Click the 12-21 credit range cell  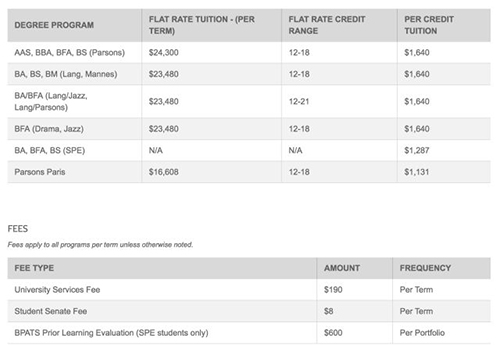tap(299, 102)
